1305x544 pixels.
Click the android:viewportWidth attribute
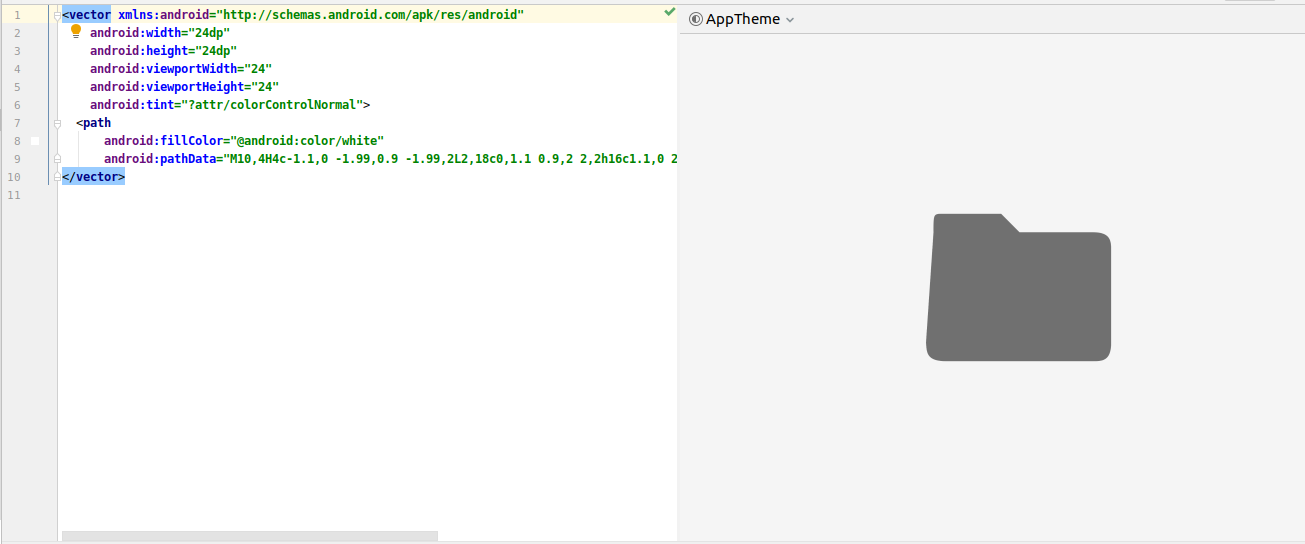(x=181, y=69)
